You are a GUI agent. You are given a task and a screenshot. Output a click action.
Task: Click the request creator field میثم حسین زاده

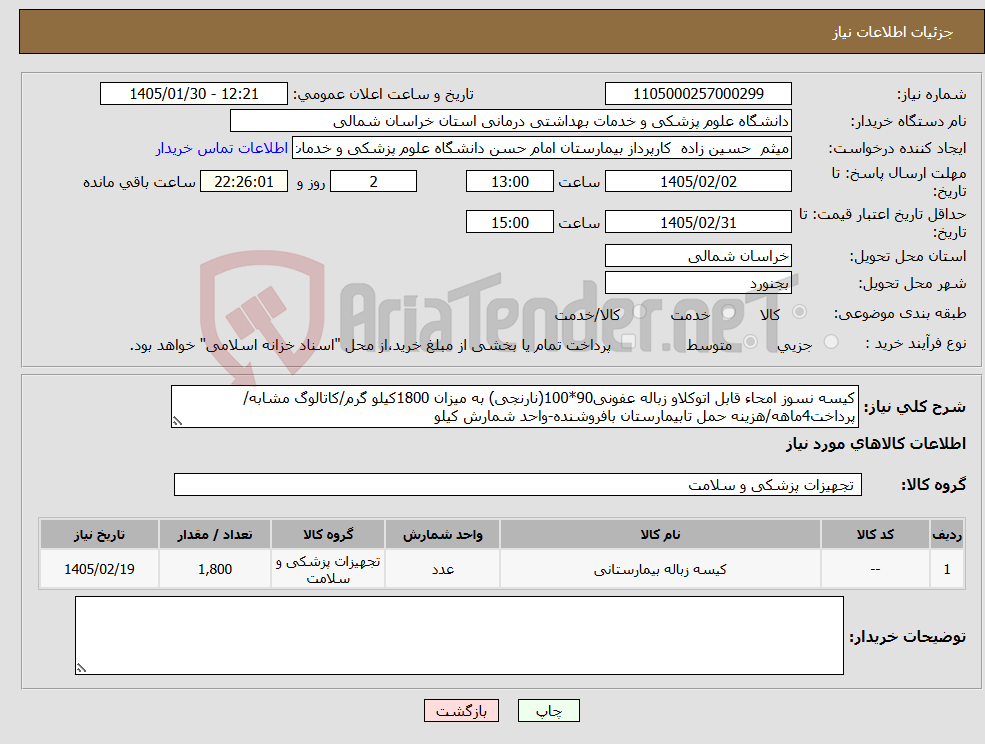[541, 148]
